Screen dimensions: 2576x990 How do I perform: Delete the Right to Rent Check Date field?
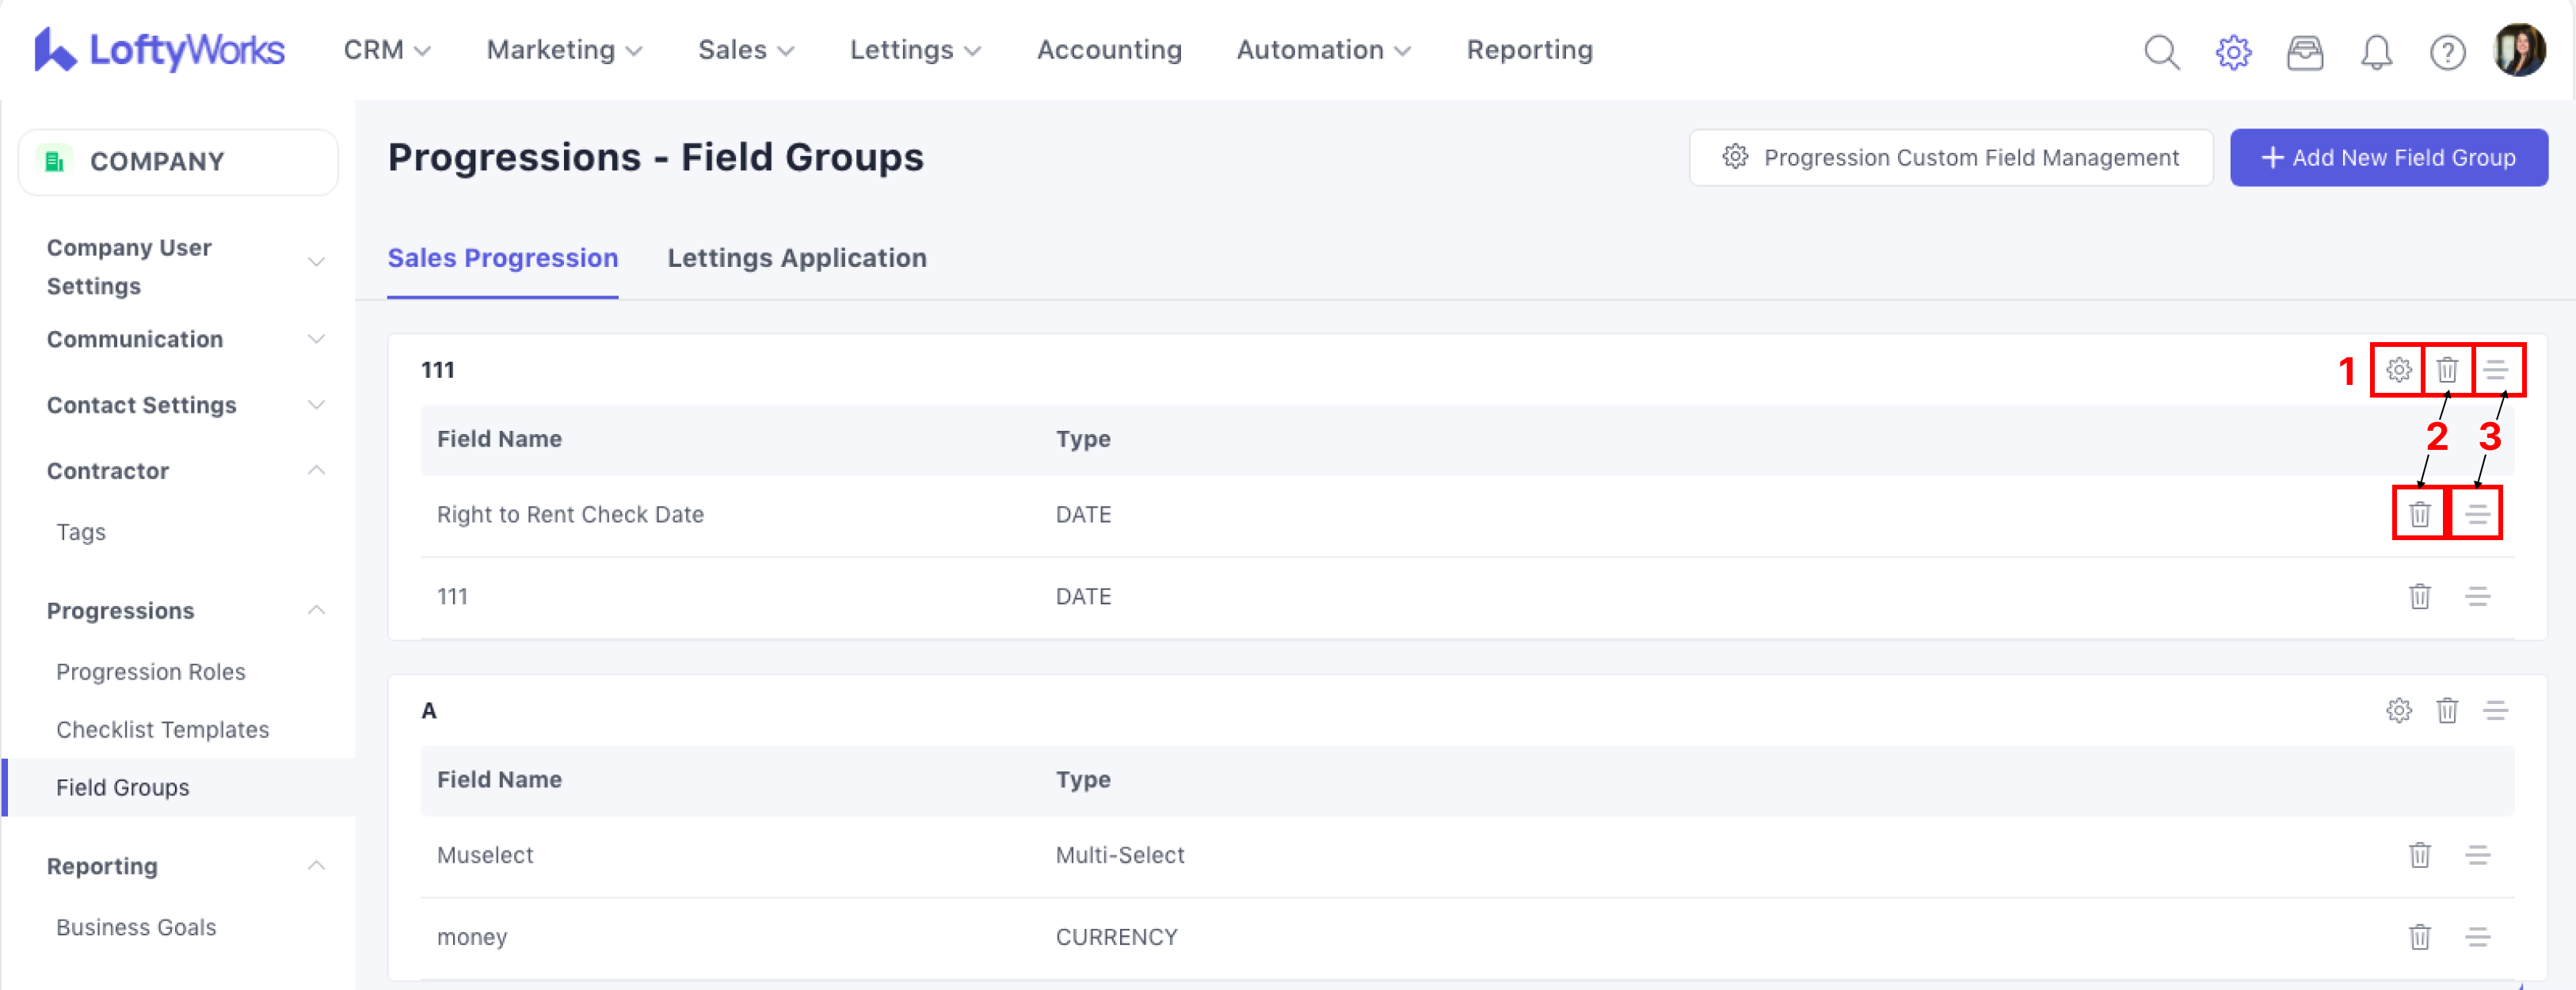[x=2419, y=514]
